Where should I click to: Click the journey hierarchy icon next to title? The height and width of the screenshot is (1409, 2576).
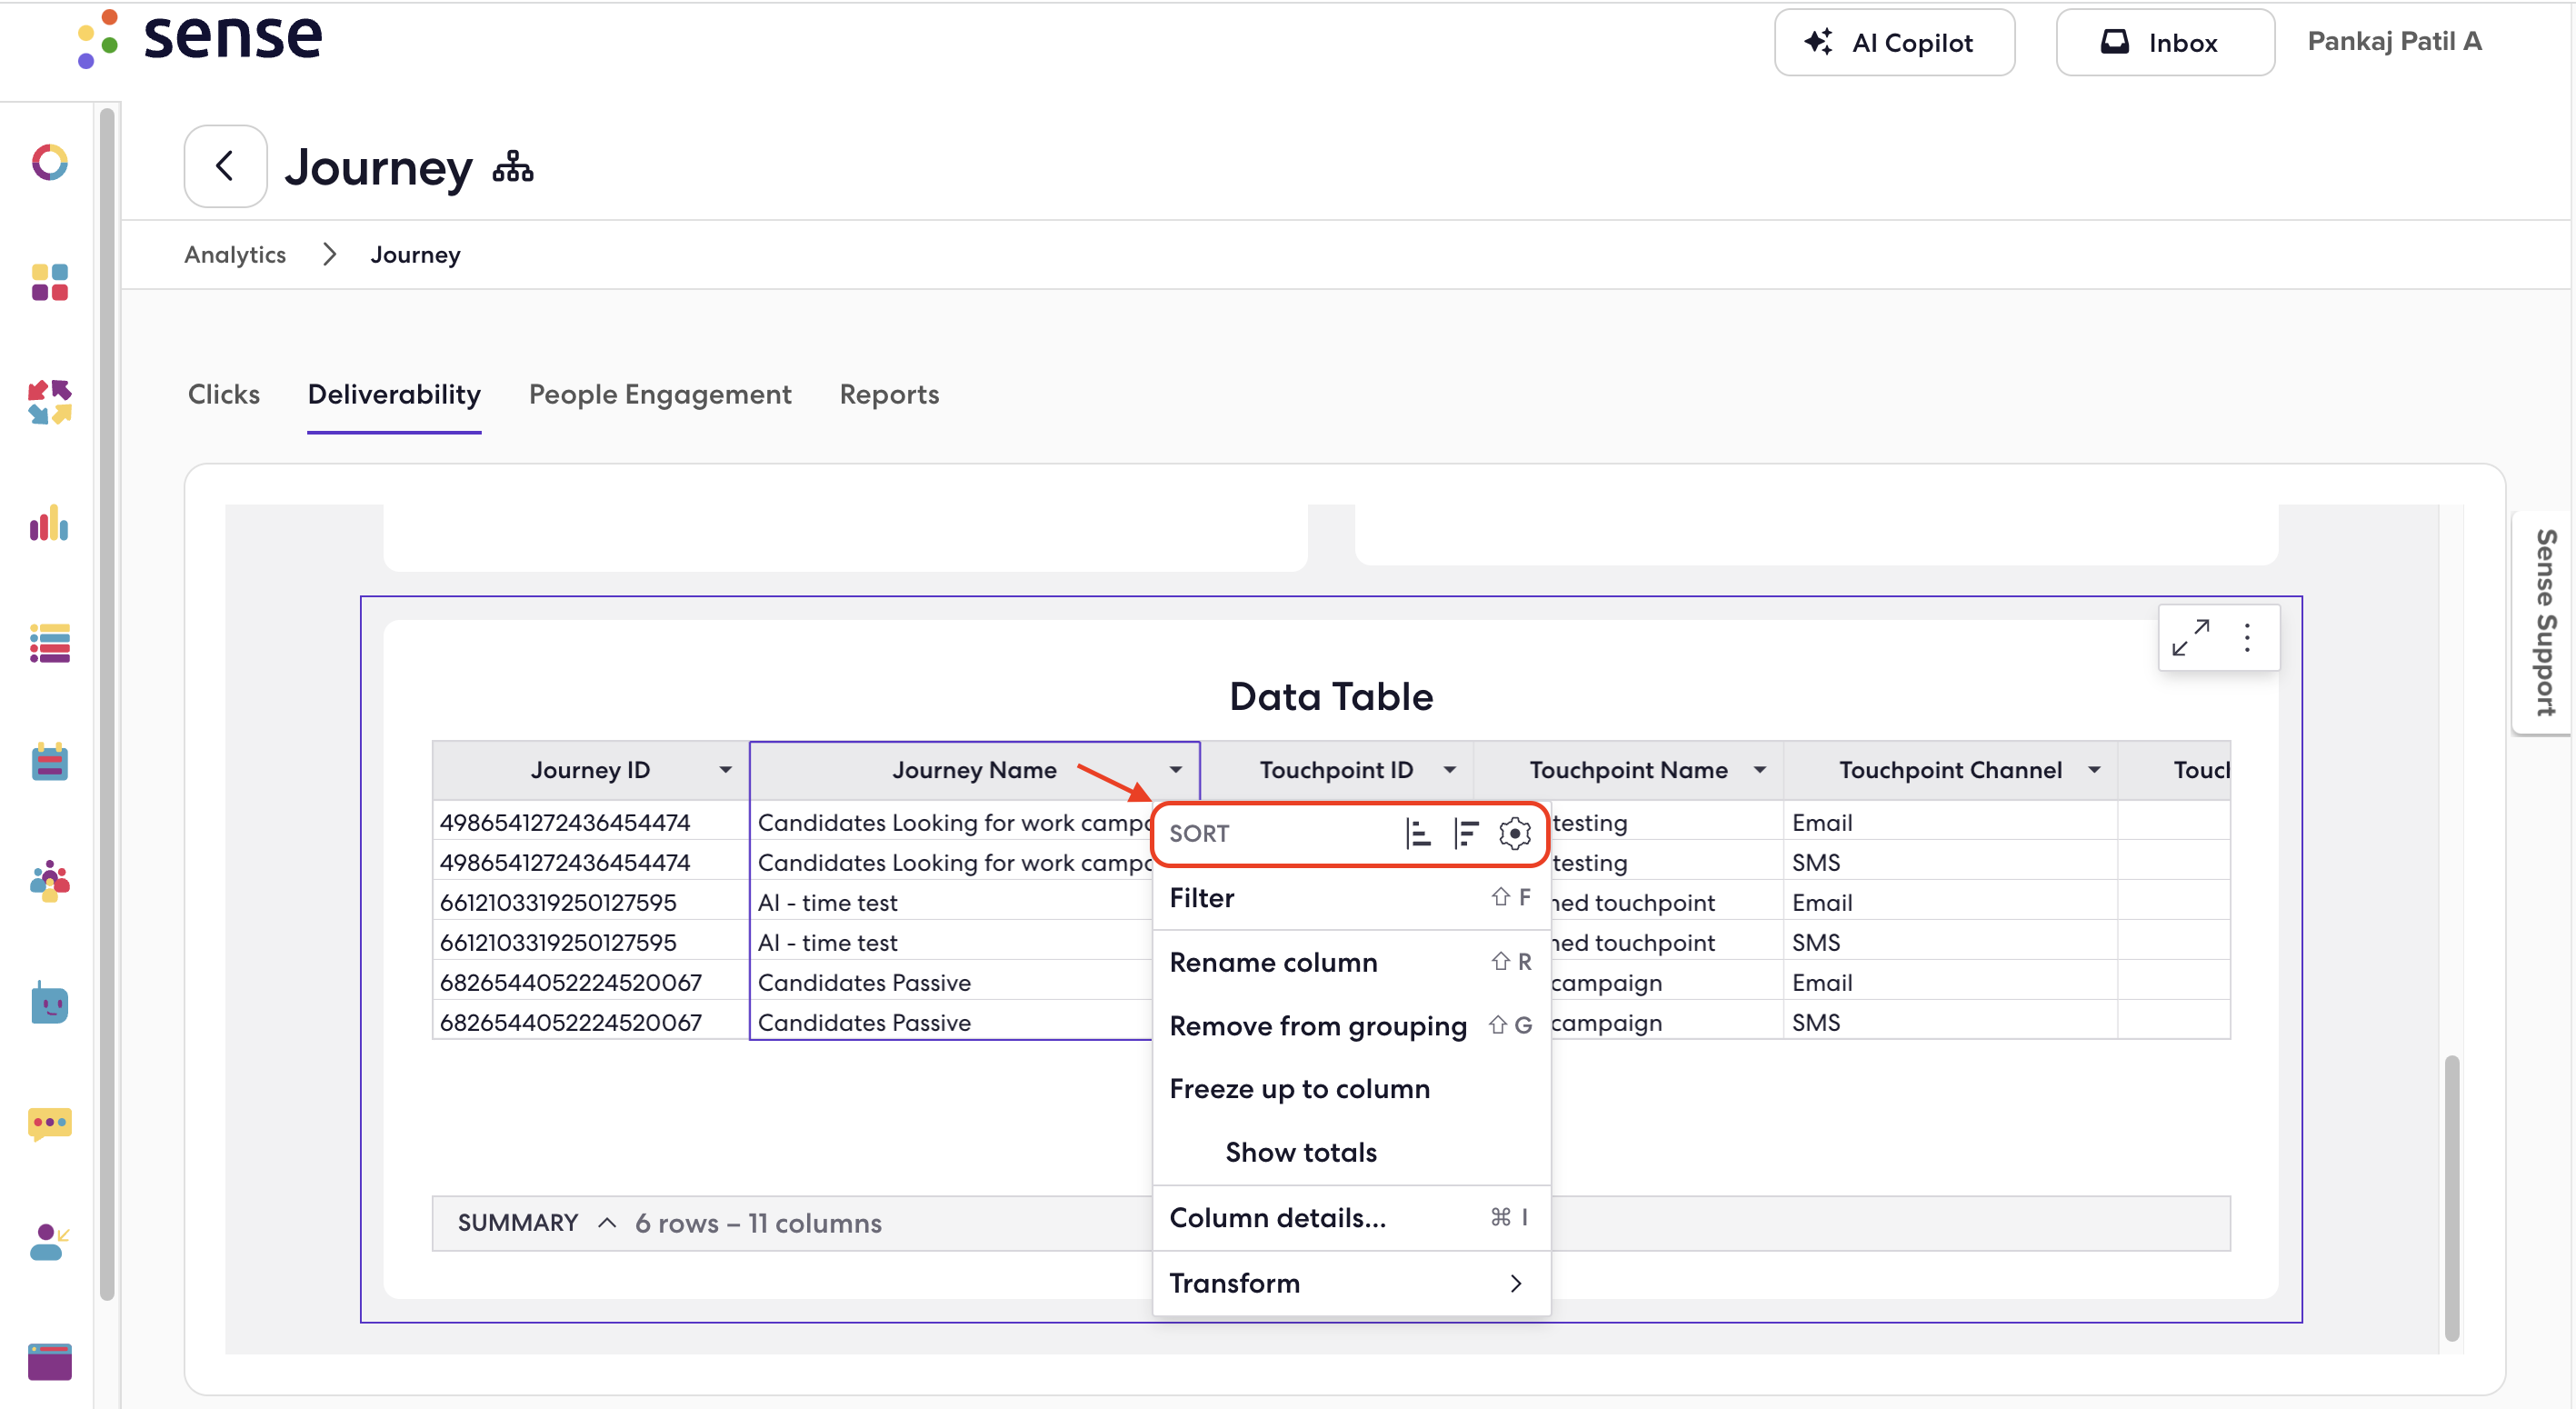tap(513, 167)
